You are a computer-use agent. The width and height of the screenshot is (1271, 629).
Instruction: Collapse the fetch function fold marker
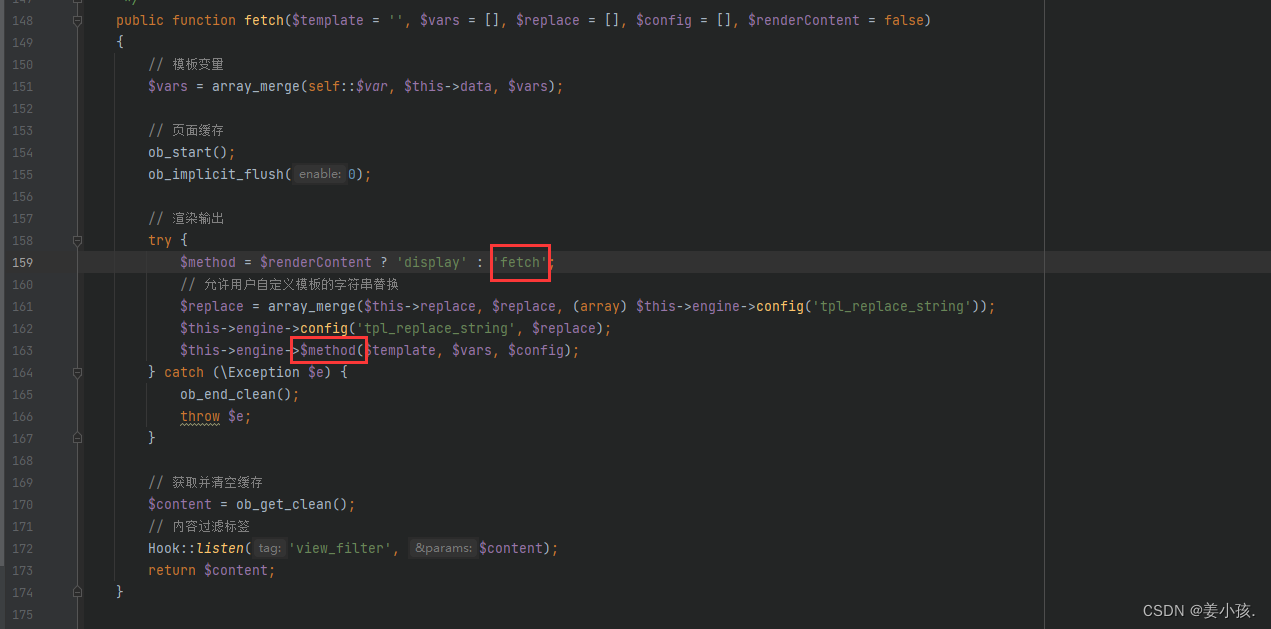(x=77, y=20)
